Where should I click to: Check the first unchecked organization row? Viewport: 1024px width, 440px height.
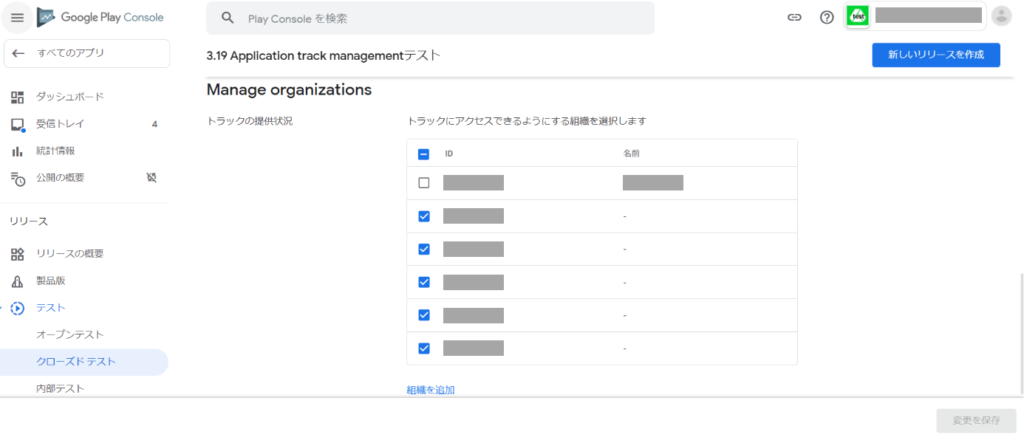(x=423, y=183)
